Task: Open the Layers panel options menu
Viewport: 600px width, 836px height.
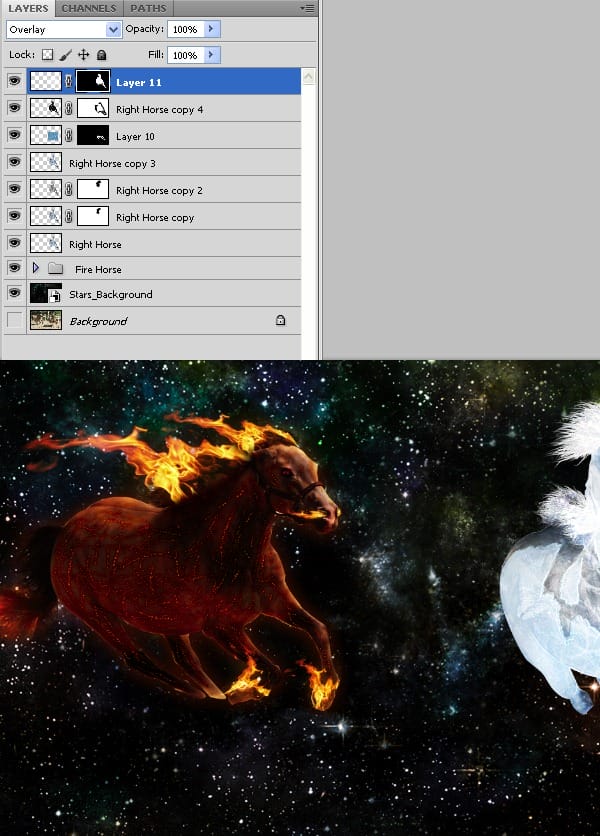Action: click(307, 8)
